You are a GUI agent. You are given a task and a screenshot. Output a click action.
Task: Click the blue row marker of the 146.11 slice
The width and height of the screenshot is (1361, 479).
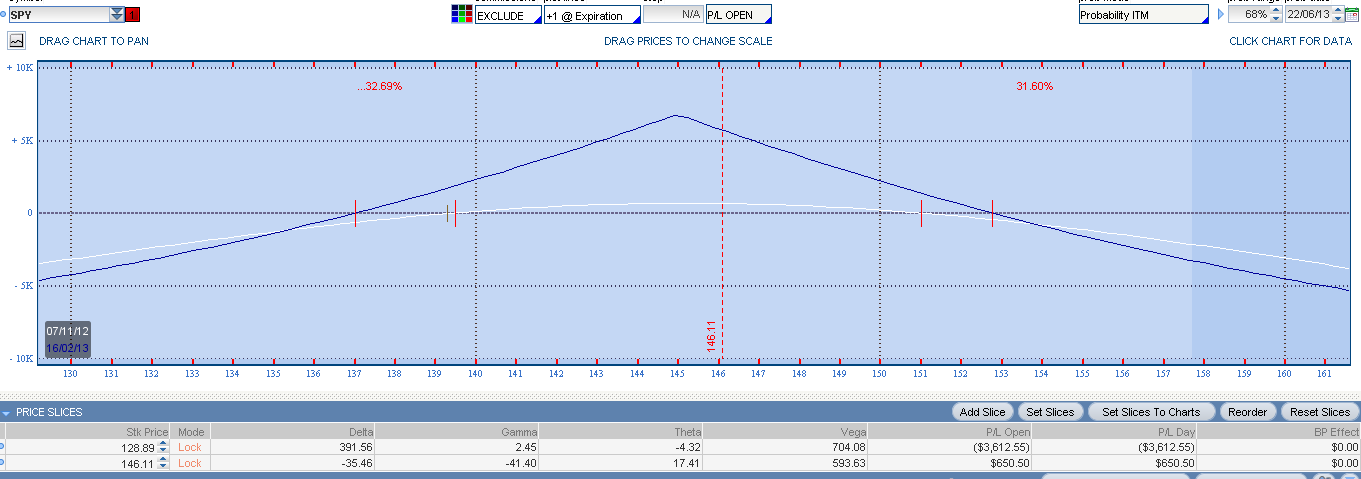[x=2, y=464]
